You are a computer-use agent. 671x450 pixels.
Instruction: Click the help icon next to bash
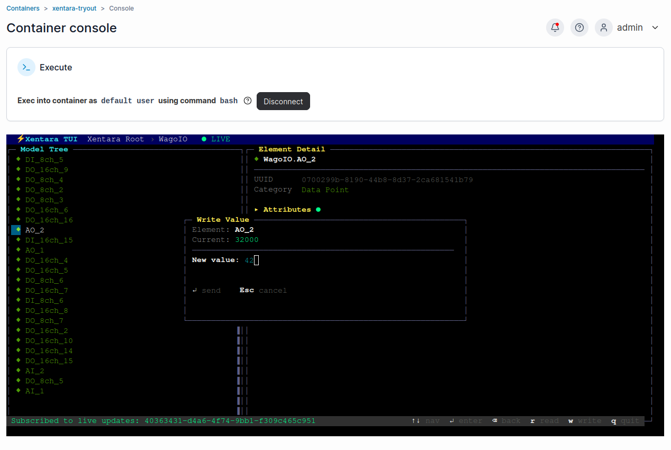point(247,101)
